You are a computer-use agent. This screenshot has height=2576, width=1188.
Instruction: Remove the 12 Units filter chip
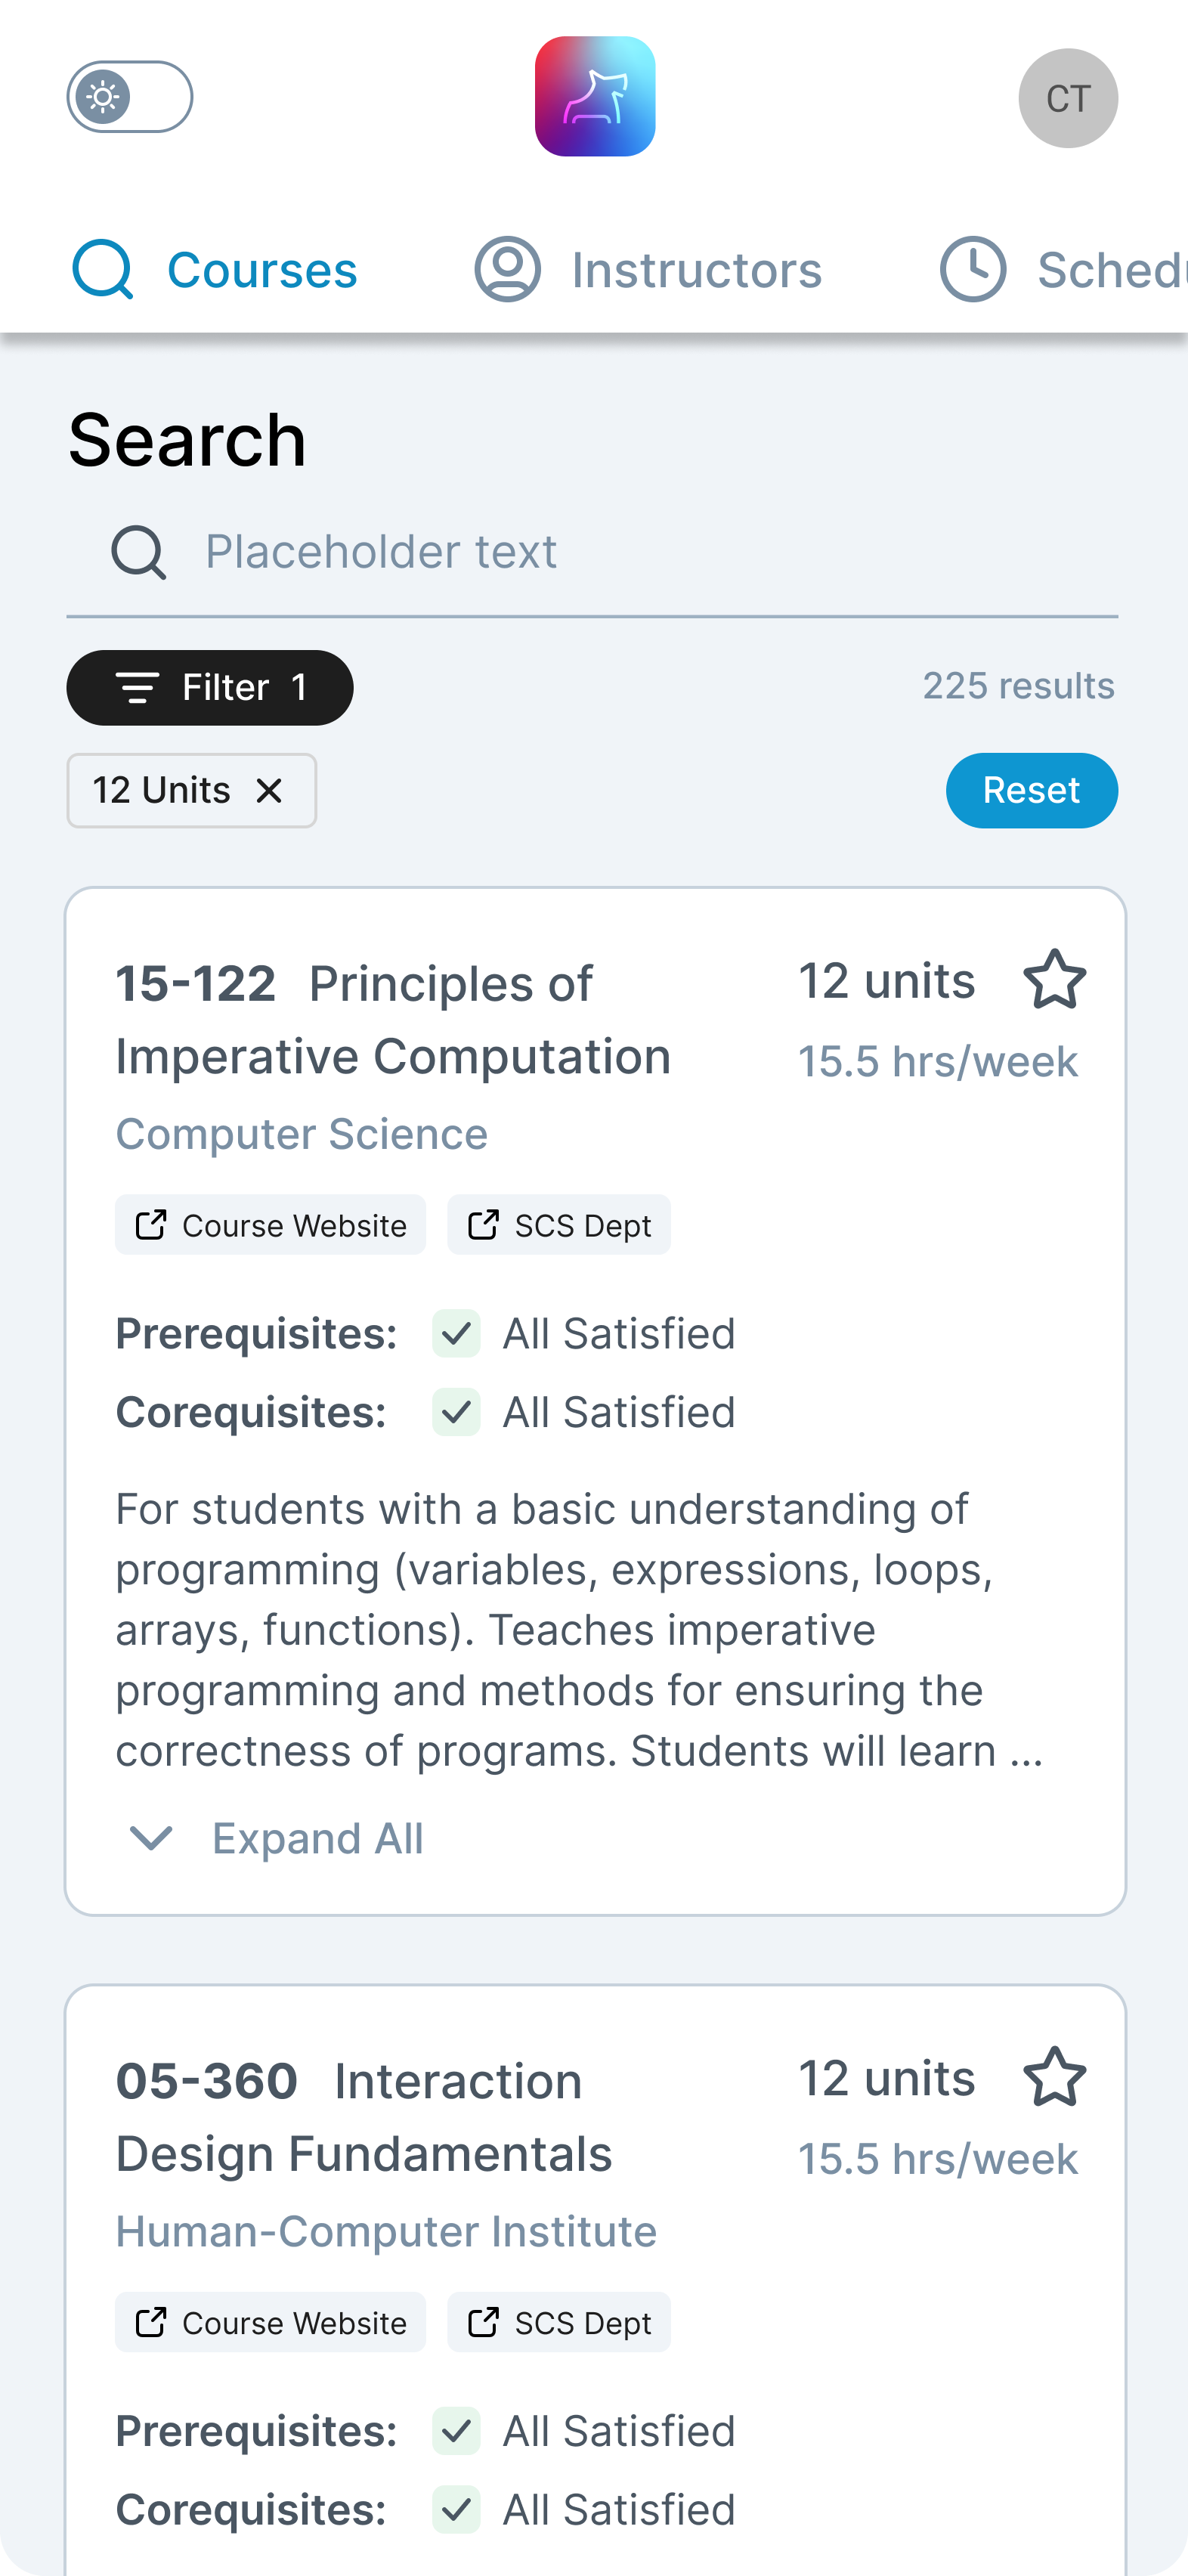coord(269,791)
